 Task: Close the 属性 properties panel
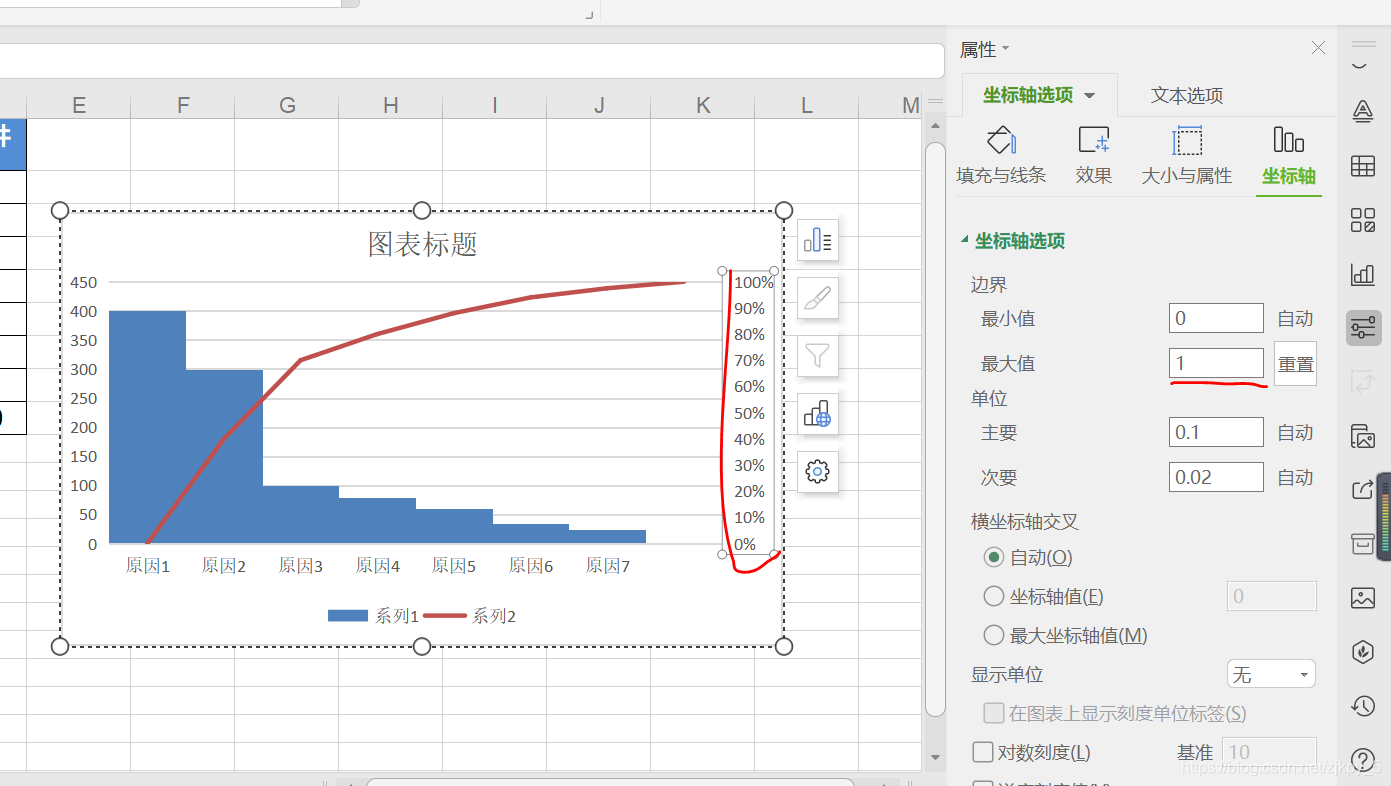pos(1318,48)
